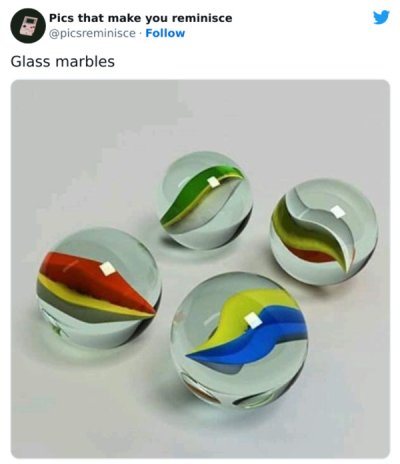Click the olive and red swirl marble
This screenshot has width=400, height=464.
click(324, 232)
